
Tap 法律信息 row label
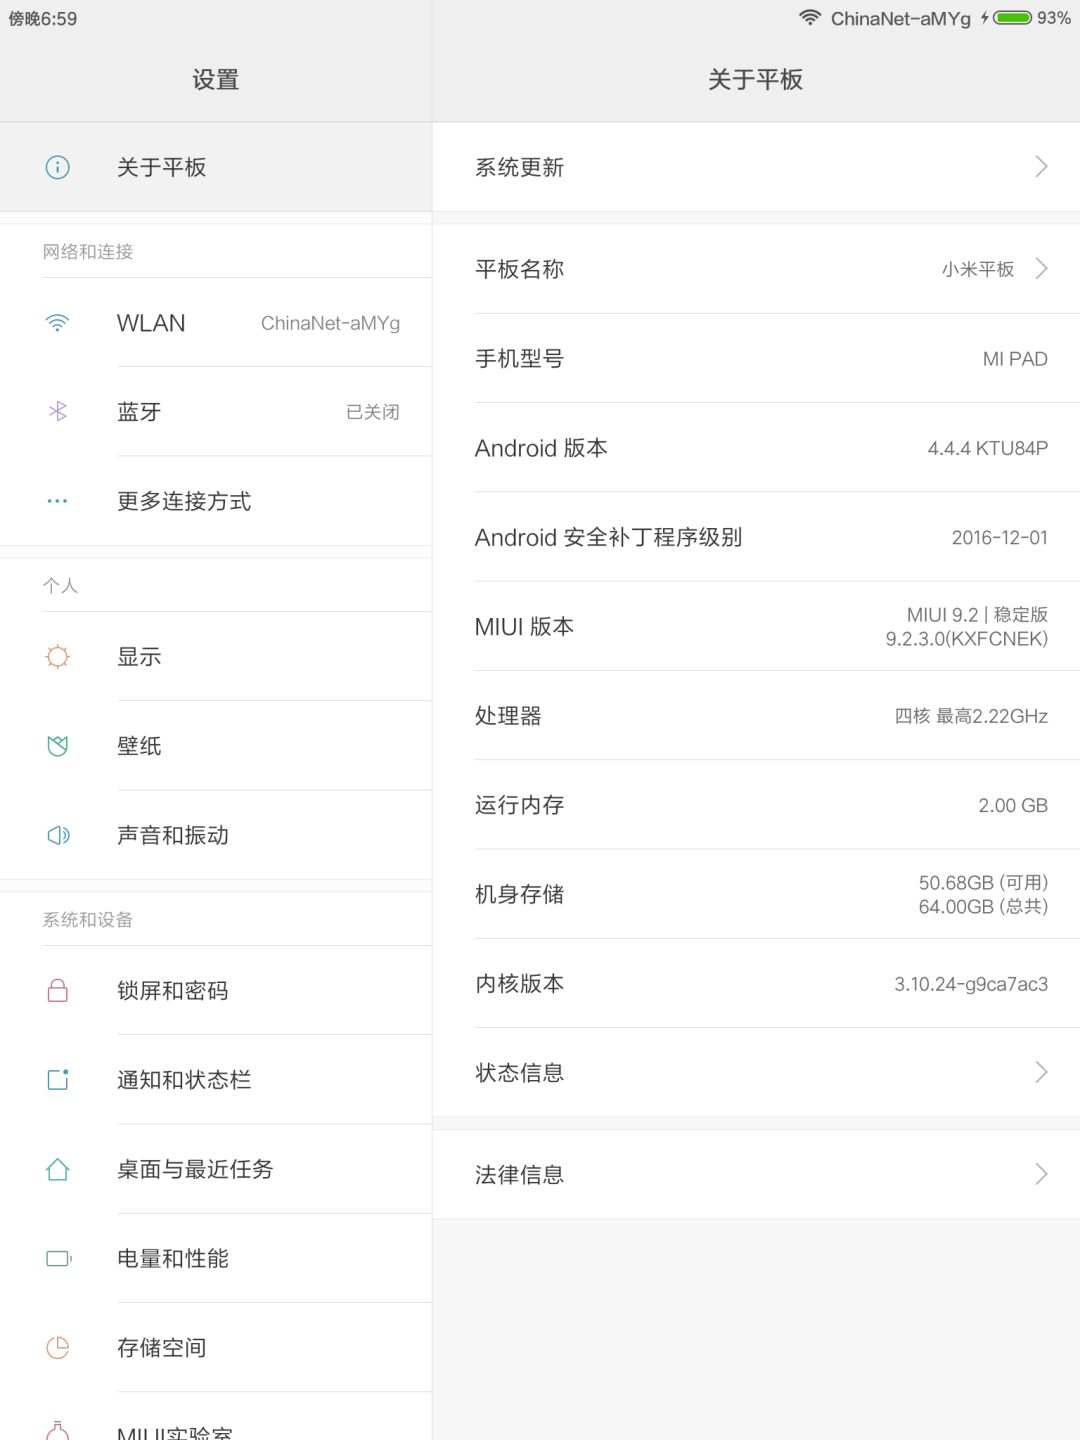click(x=519, y=1175)
